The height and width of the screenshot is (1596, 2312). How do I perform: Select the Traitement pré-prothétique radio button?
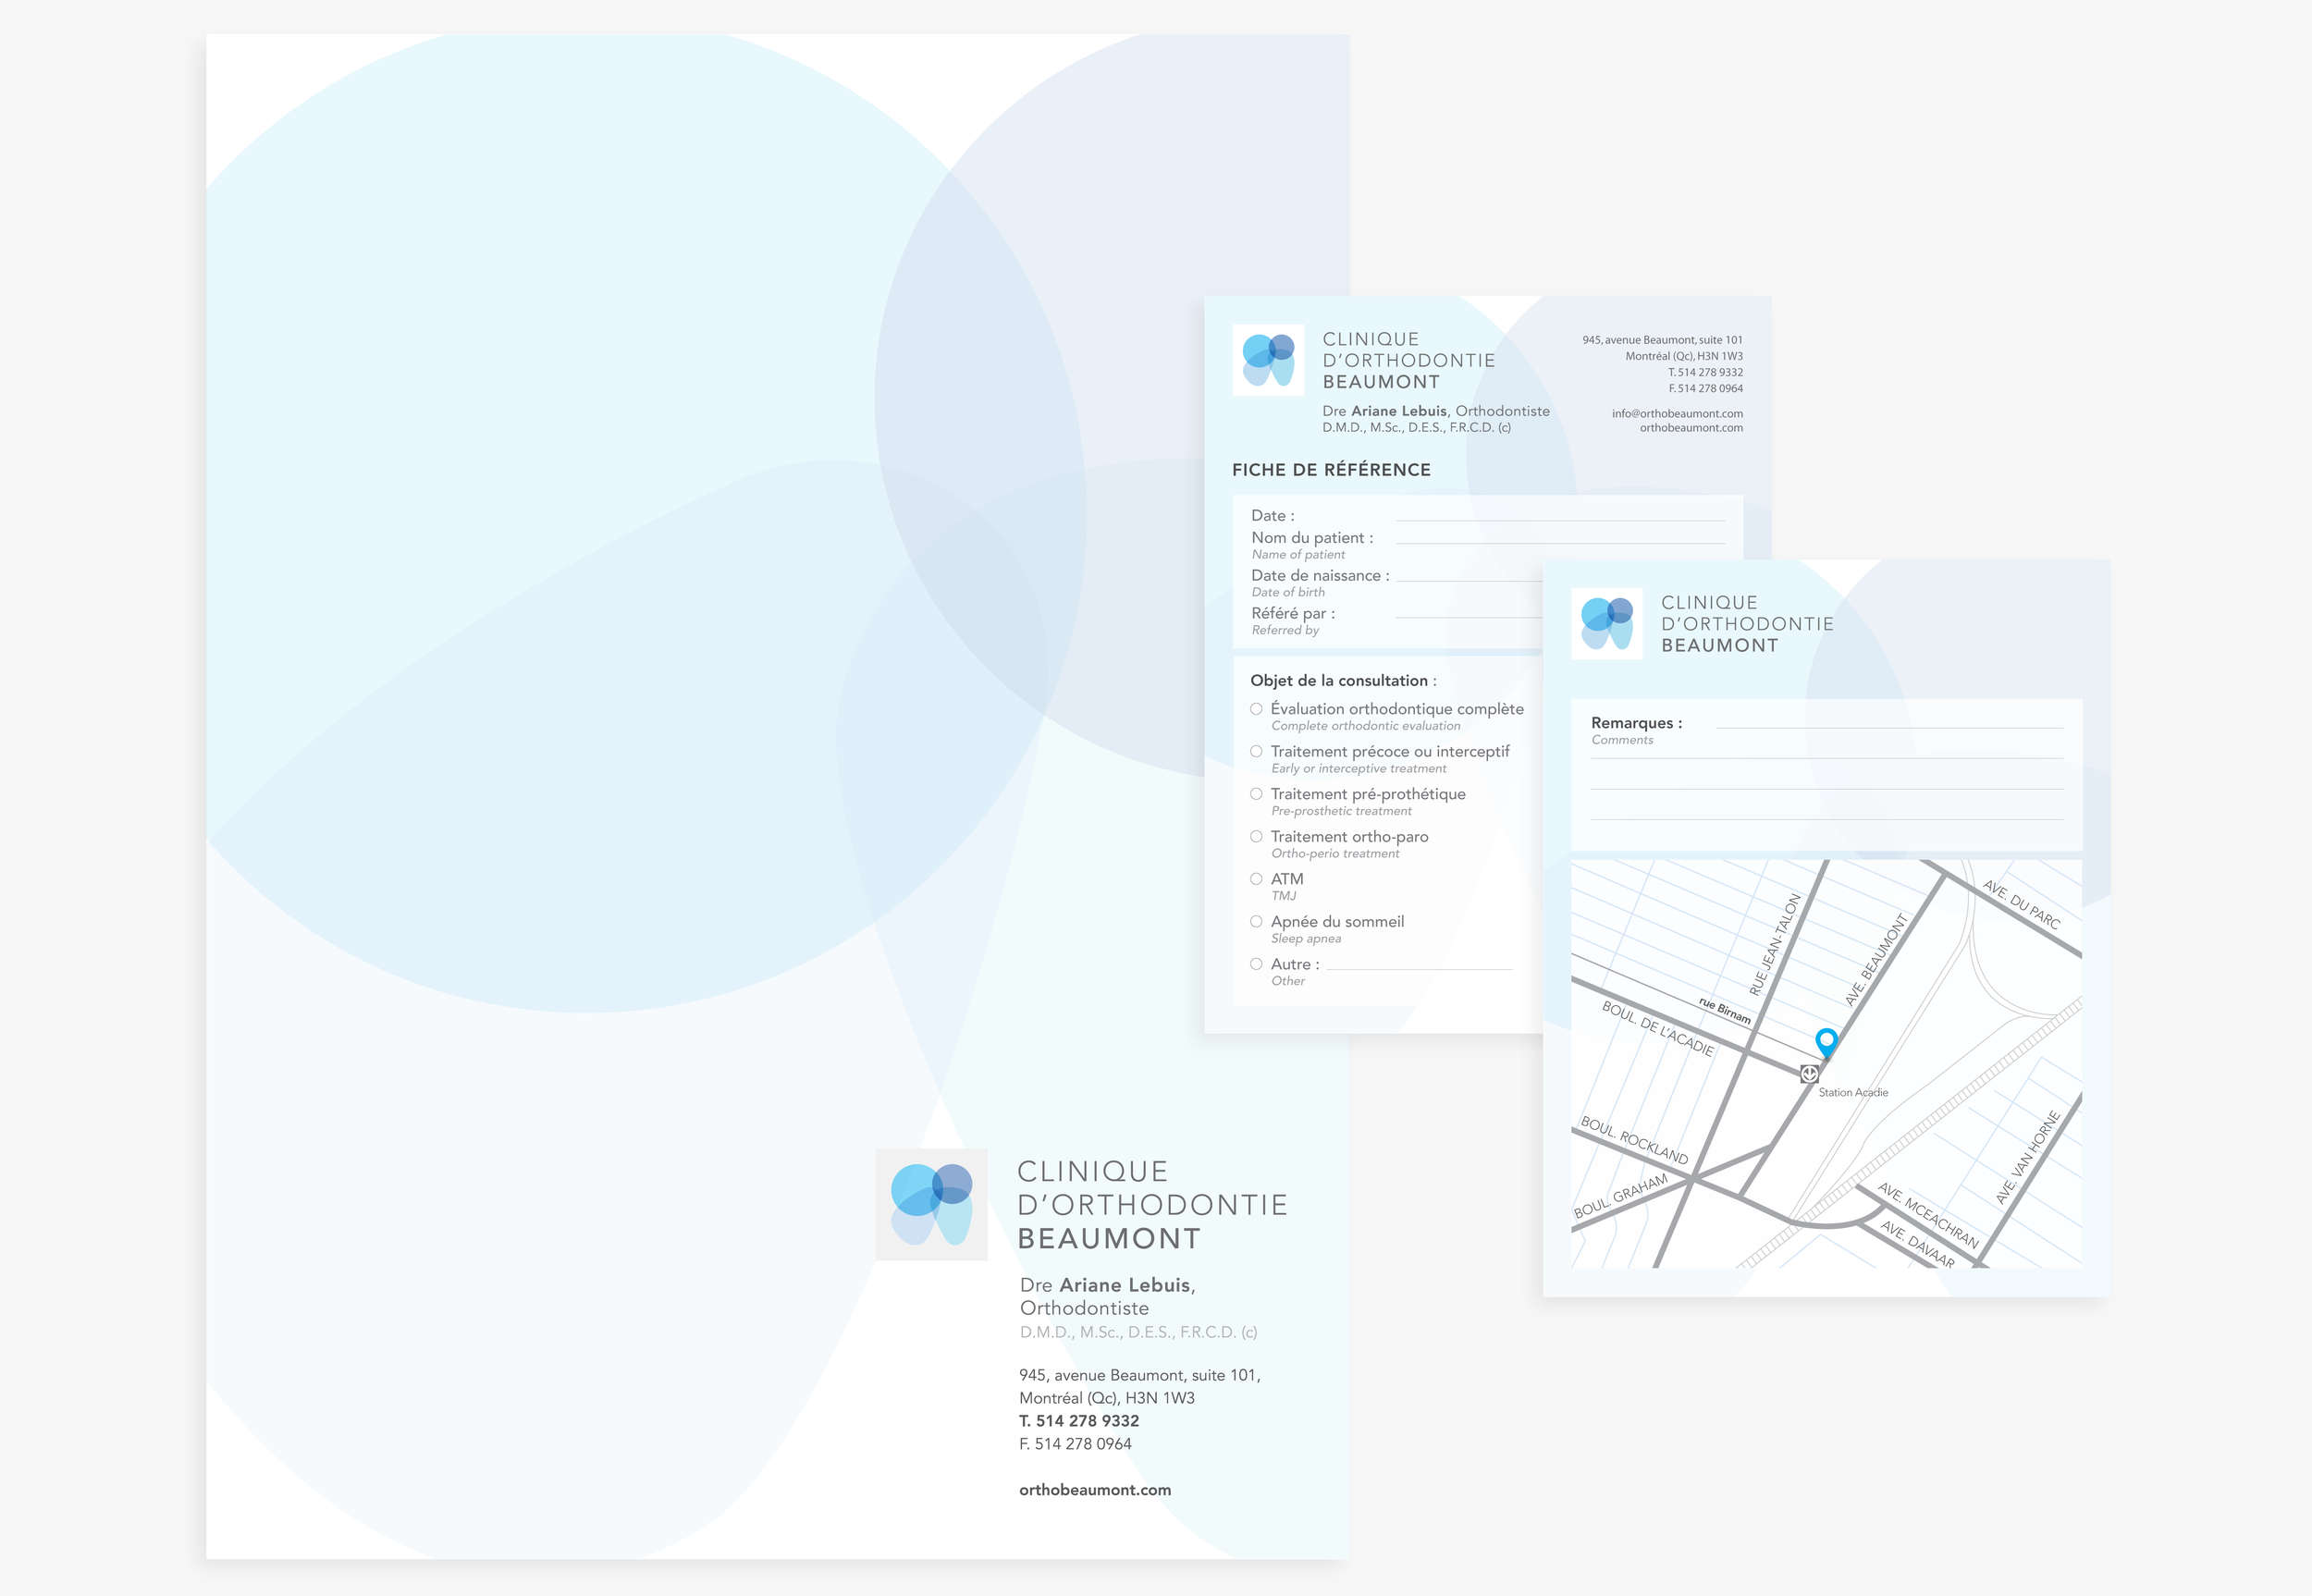[x=1256, y=794]
